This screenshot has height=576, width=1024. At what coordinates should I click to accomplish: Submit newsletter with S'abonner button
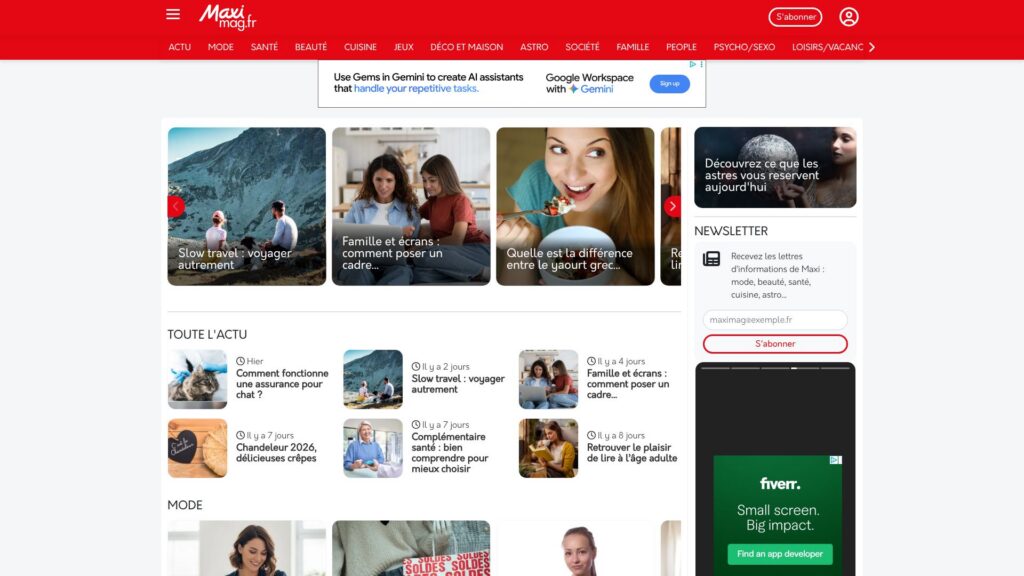click(775, 344)
